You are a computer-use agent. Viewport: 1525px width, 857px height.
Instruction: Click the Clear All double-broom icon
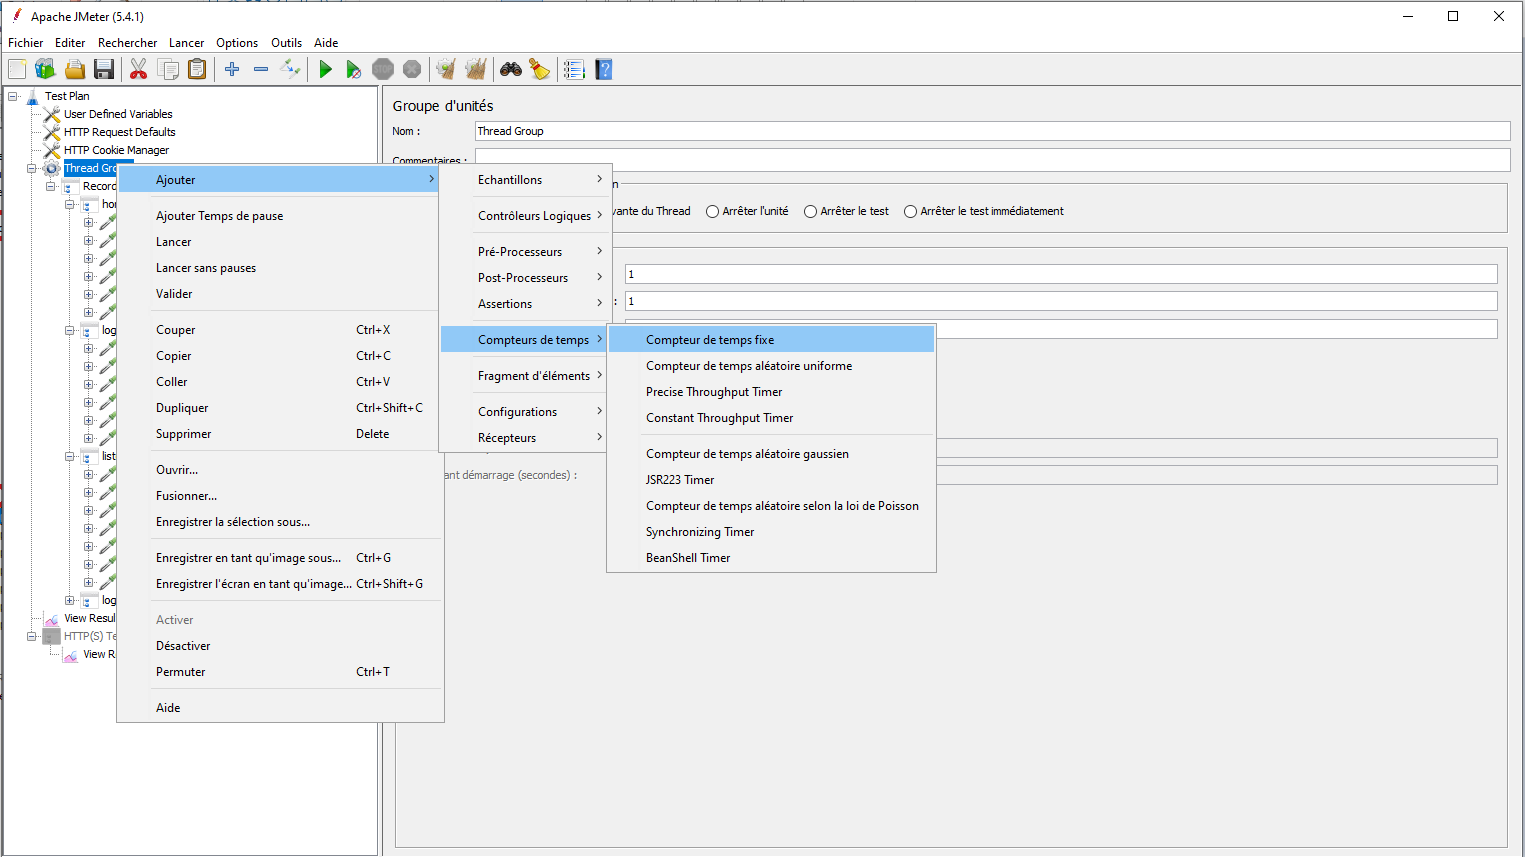click(476, 69)
